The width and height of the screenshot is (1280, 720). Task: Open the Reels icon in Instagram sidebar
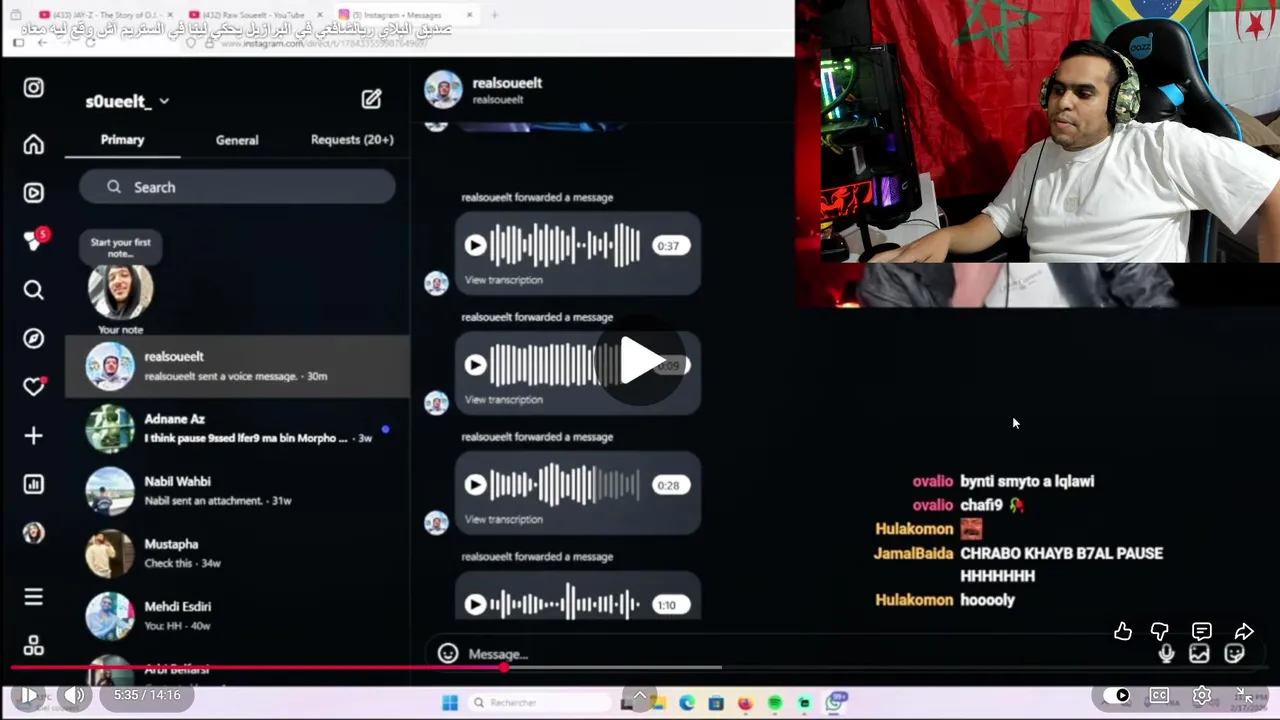[x=33, y=193]
